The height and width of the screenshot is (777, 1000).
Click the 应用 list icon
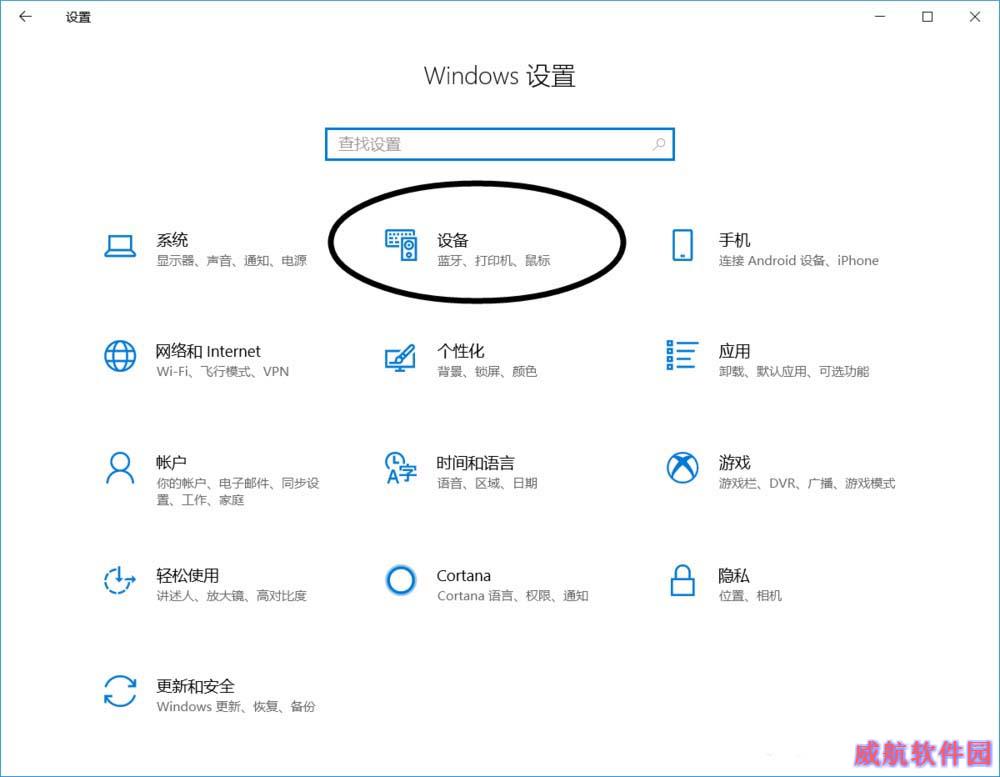tap(682, 355)
